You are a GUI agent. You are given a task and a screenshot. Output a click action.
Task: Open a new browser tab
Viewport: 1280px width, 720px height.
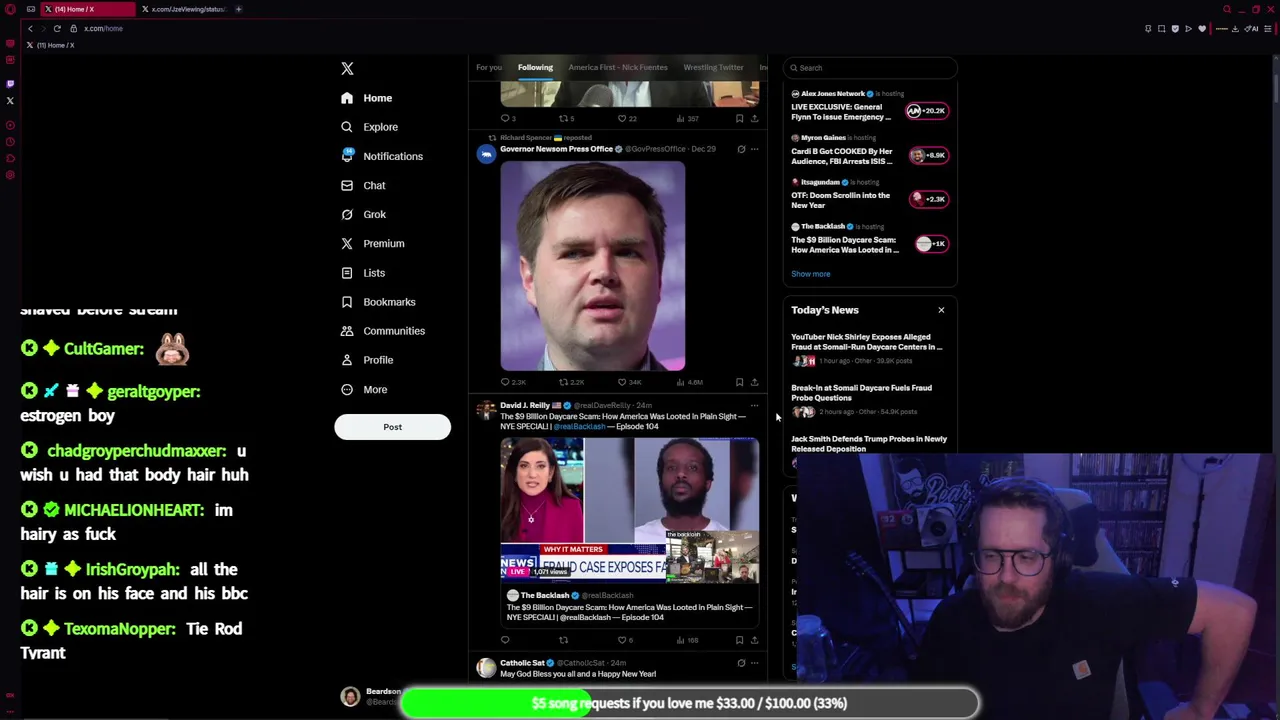coord(238,9)
